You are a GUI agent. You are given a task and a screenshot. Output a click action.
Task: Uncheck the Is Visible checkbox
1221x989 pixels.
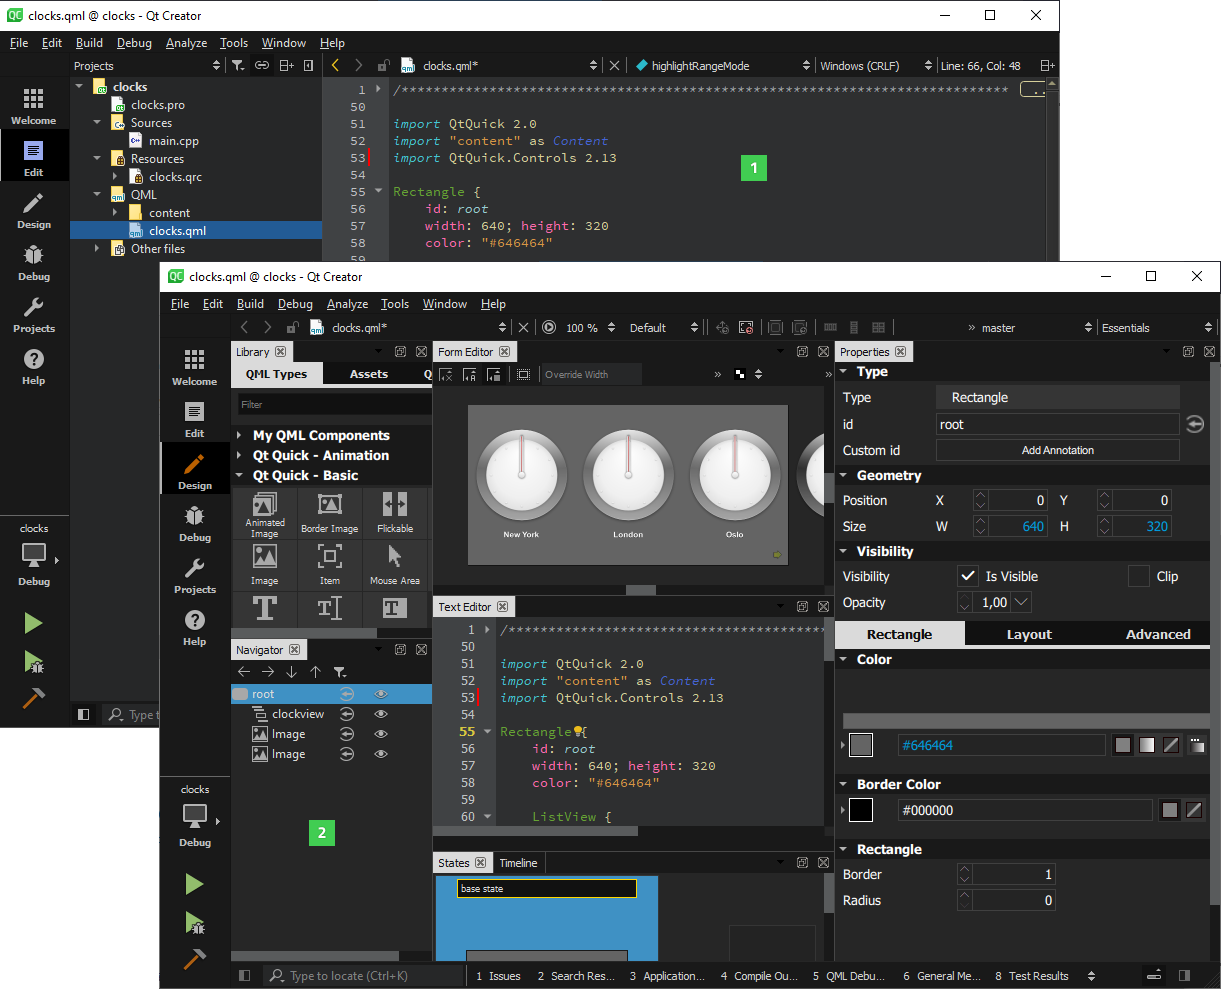(x=967, y=575)
